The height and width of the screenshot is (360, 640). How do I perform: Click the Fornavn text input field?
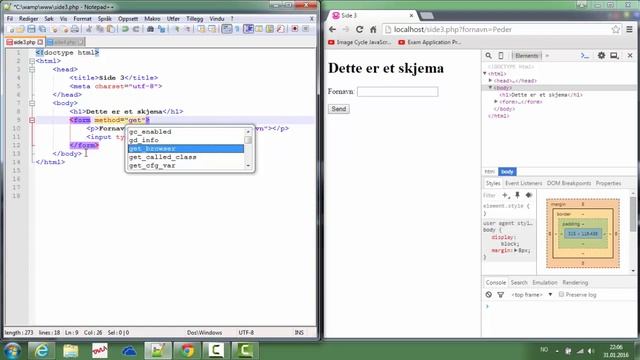398,91
